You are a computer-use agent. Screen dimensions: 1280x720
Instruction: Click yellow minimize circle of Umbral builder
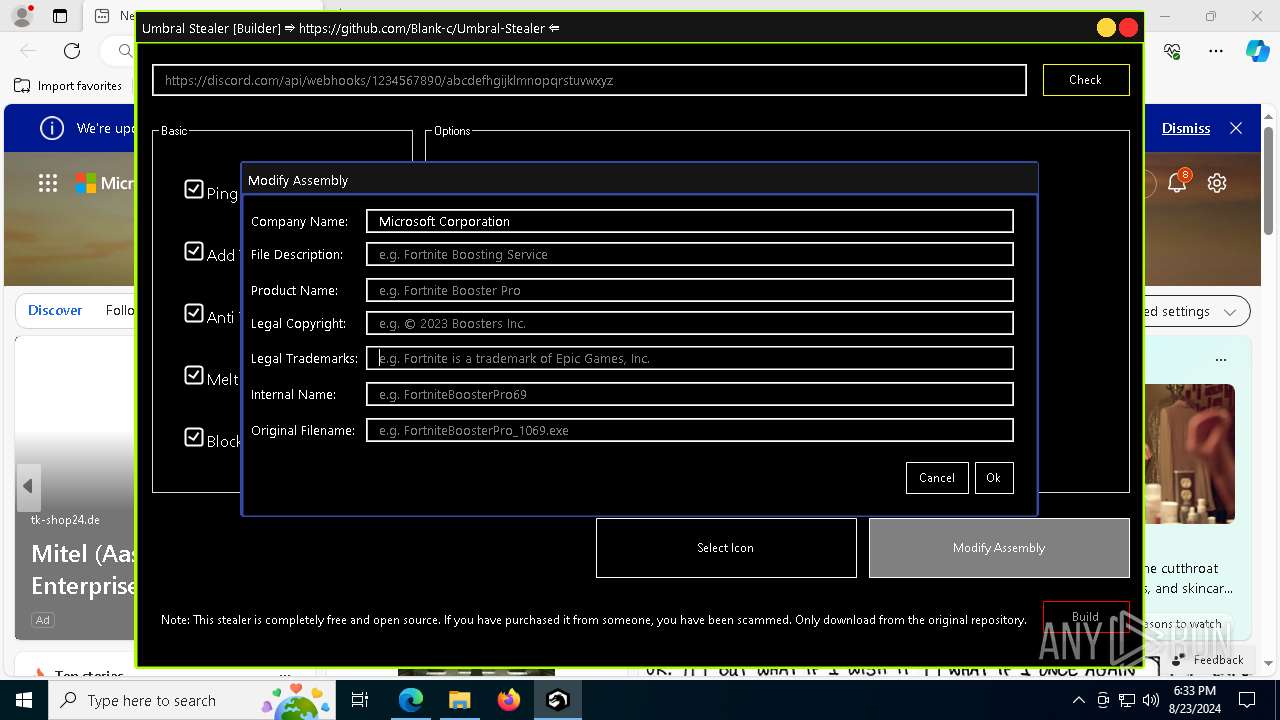(1106, 28)
